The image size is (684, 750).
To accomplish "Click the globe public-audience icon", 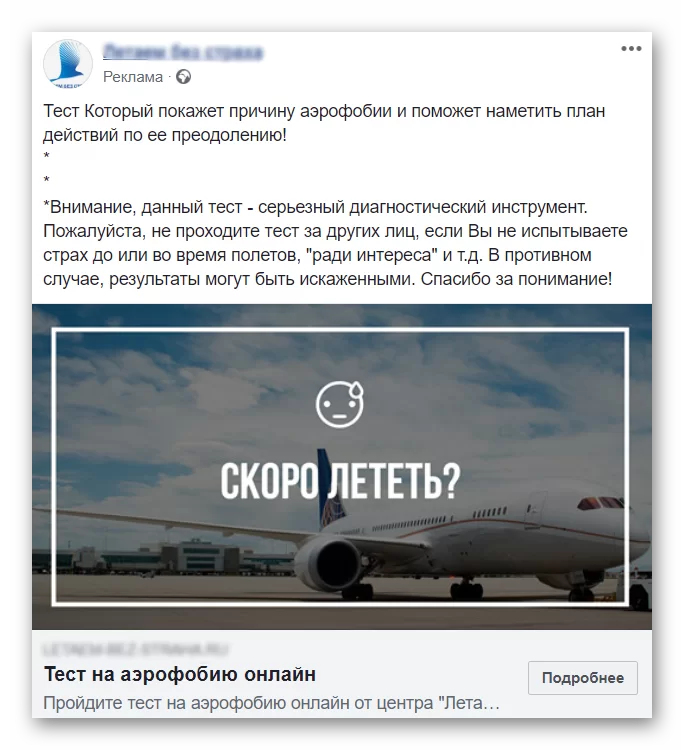I will [x=183, y=77].
